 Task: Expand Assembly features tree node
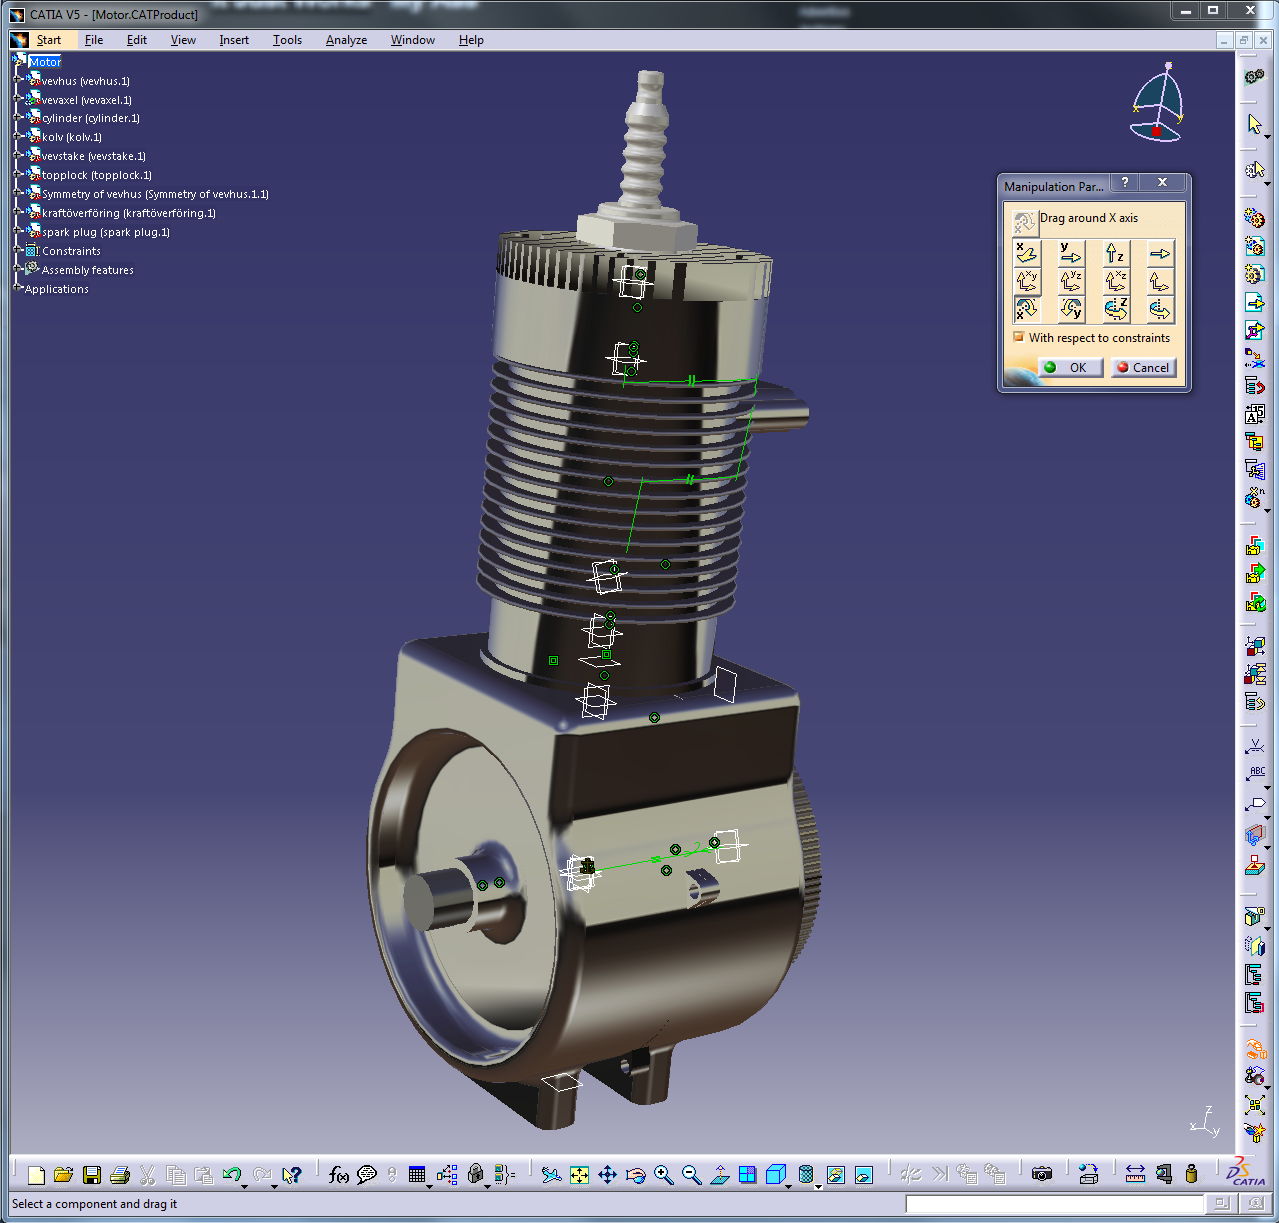tap(18, 269)
